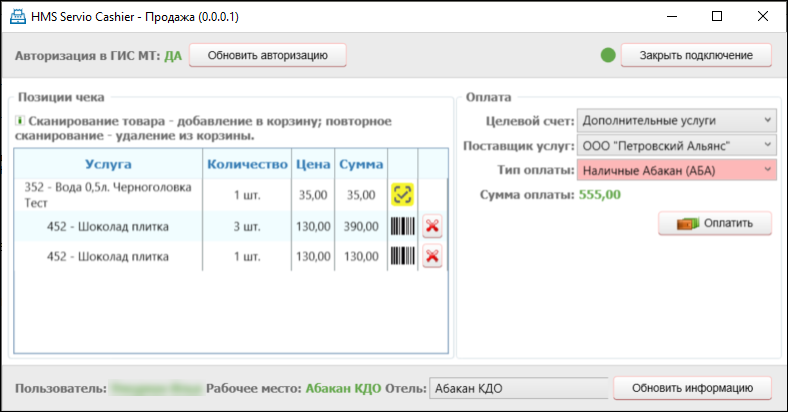Screen dimensions: 788x412
Task: Remove the 1 шт. Шоколад плитка position
Action: [x=432, y=257]
